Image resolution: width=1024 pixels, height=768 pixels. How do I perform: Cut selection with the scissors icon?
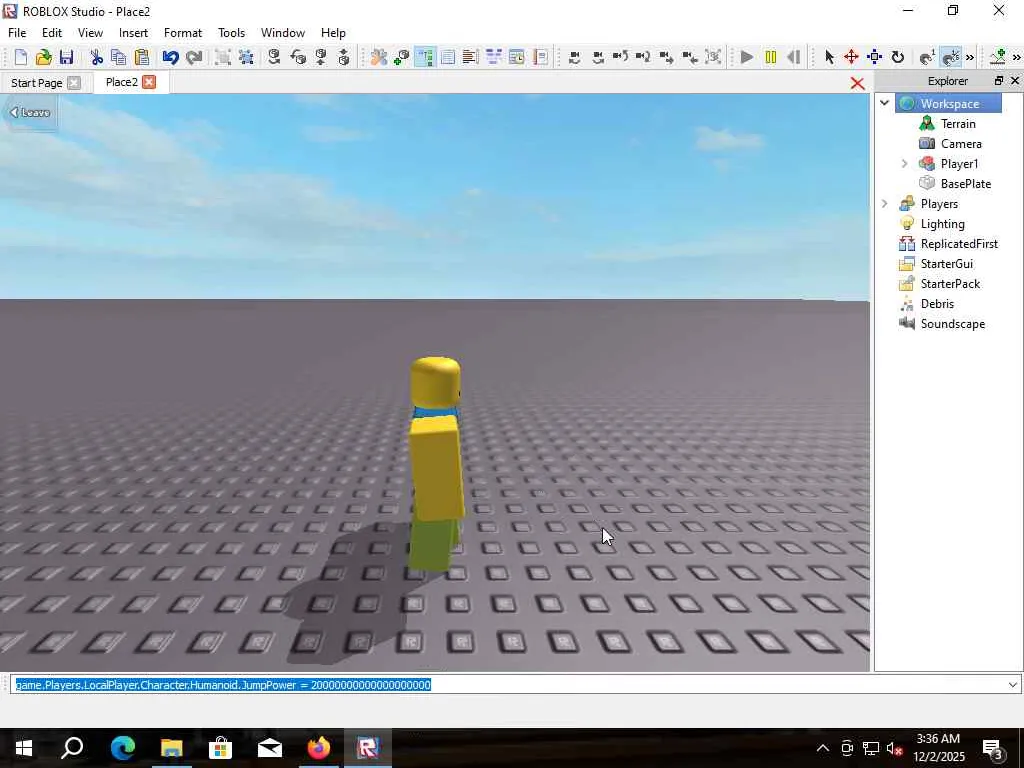pos(96,57)
